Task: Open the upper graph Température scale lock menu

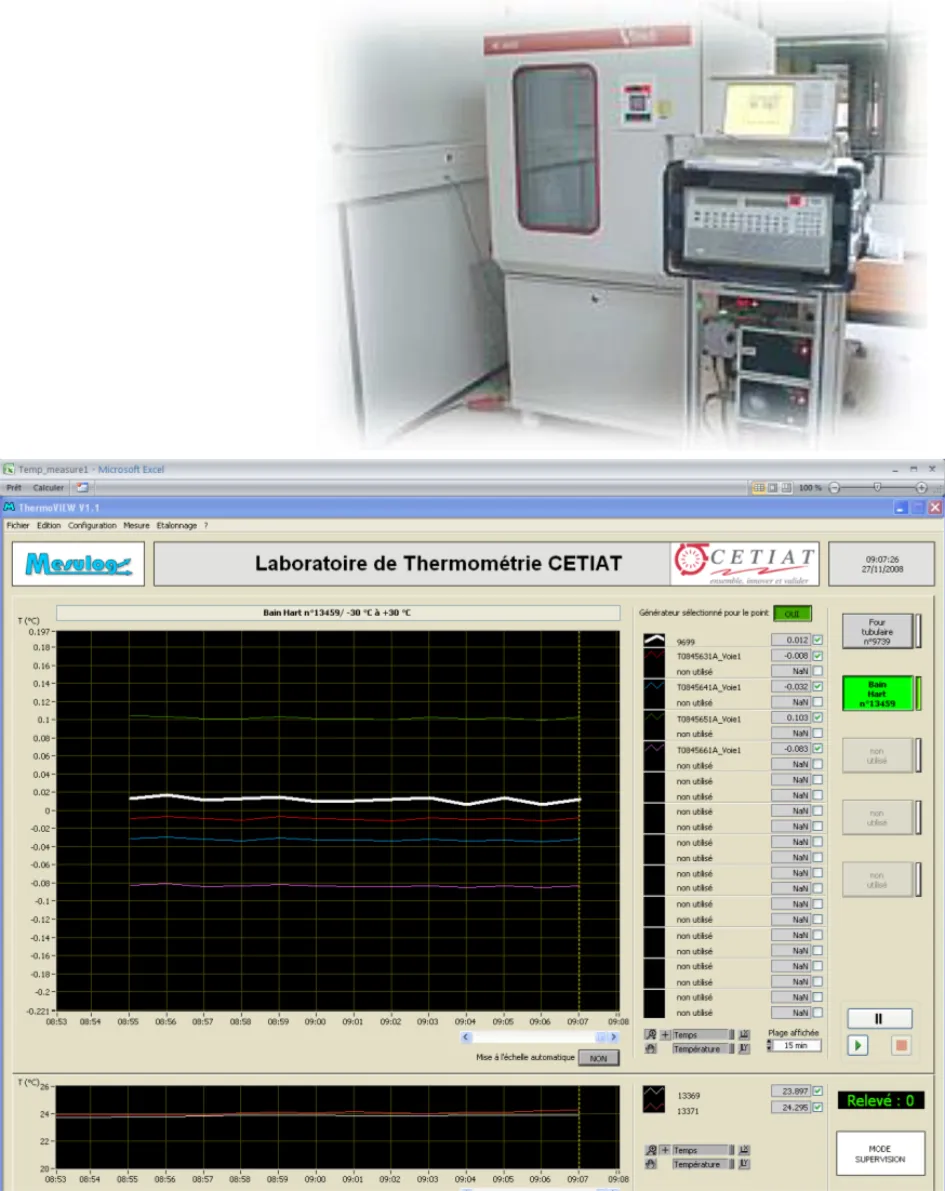Action: pos(732,1049)
